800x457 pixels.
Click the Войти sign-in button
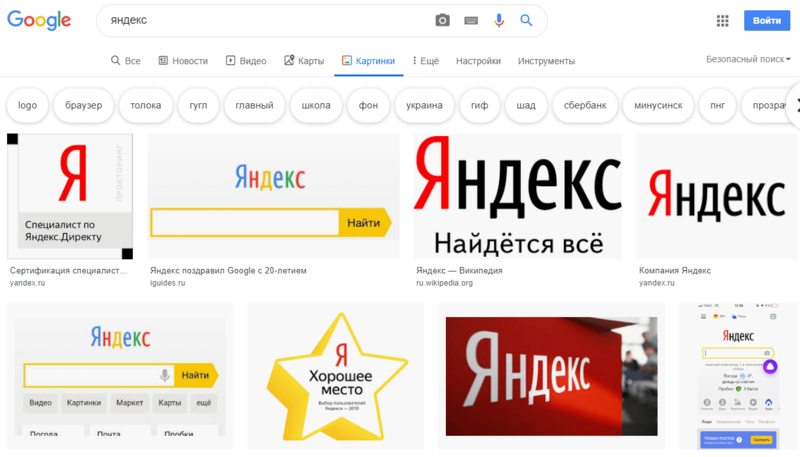point(767,21)
